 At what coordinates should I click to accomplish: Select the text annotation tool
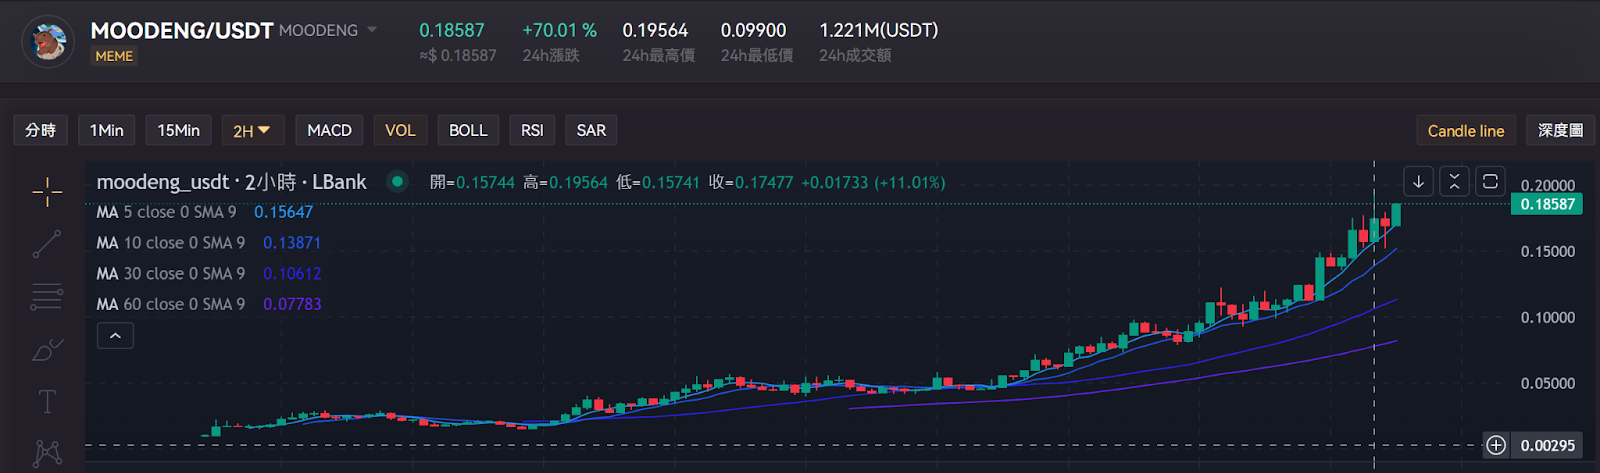[x=47, y=402]
